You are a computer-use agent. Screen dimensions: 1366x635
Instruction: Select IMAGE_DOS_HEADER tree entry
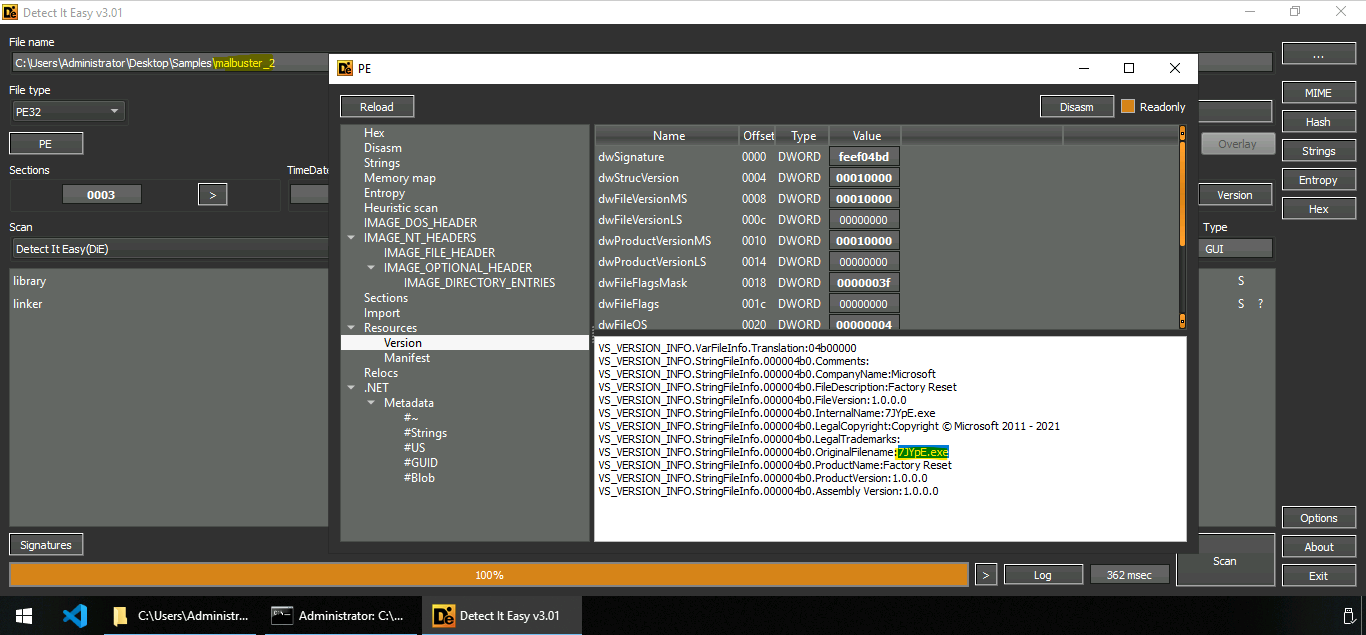point(420,223)
